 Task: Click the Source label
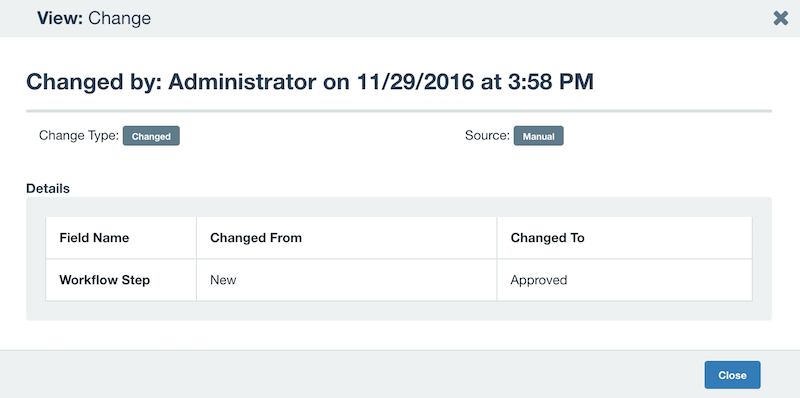click(487, 136)
